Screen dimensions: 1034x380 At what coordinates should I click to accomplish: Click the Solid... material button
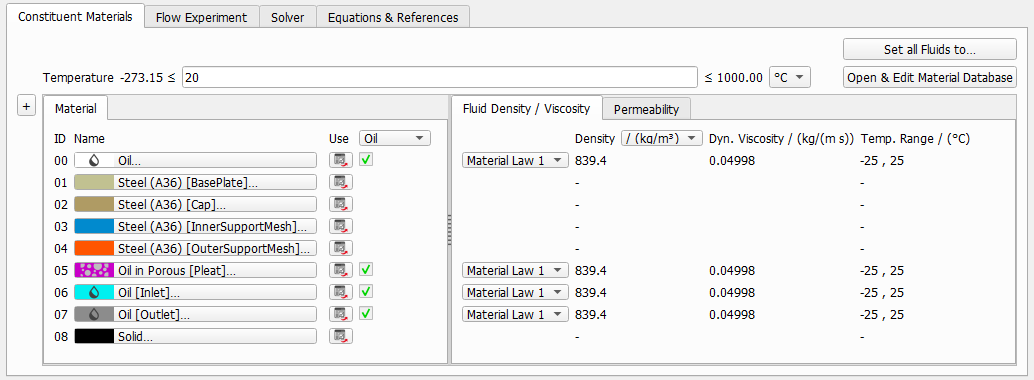click(195, 336)
